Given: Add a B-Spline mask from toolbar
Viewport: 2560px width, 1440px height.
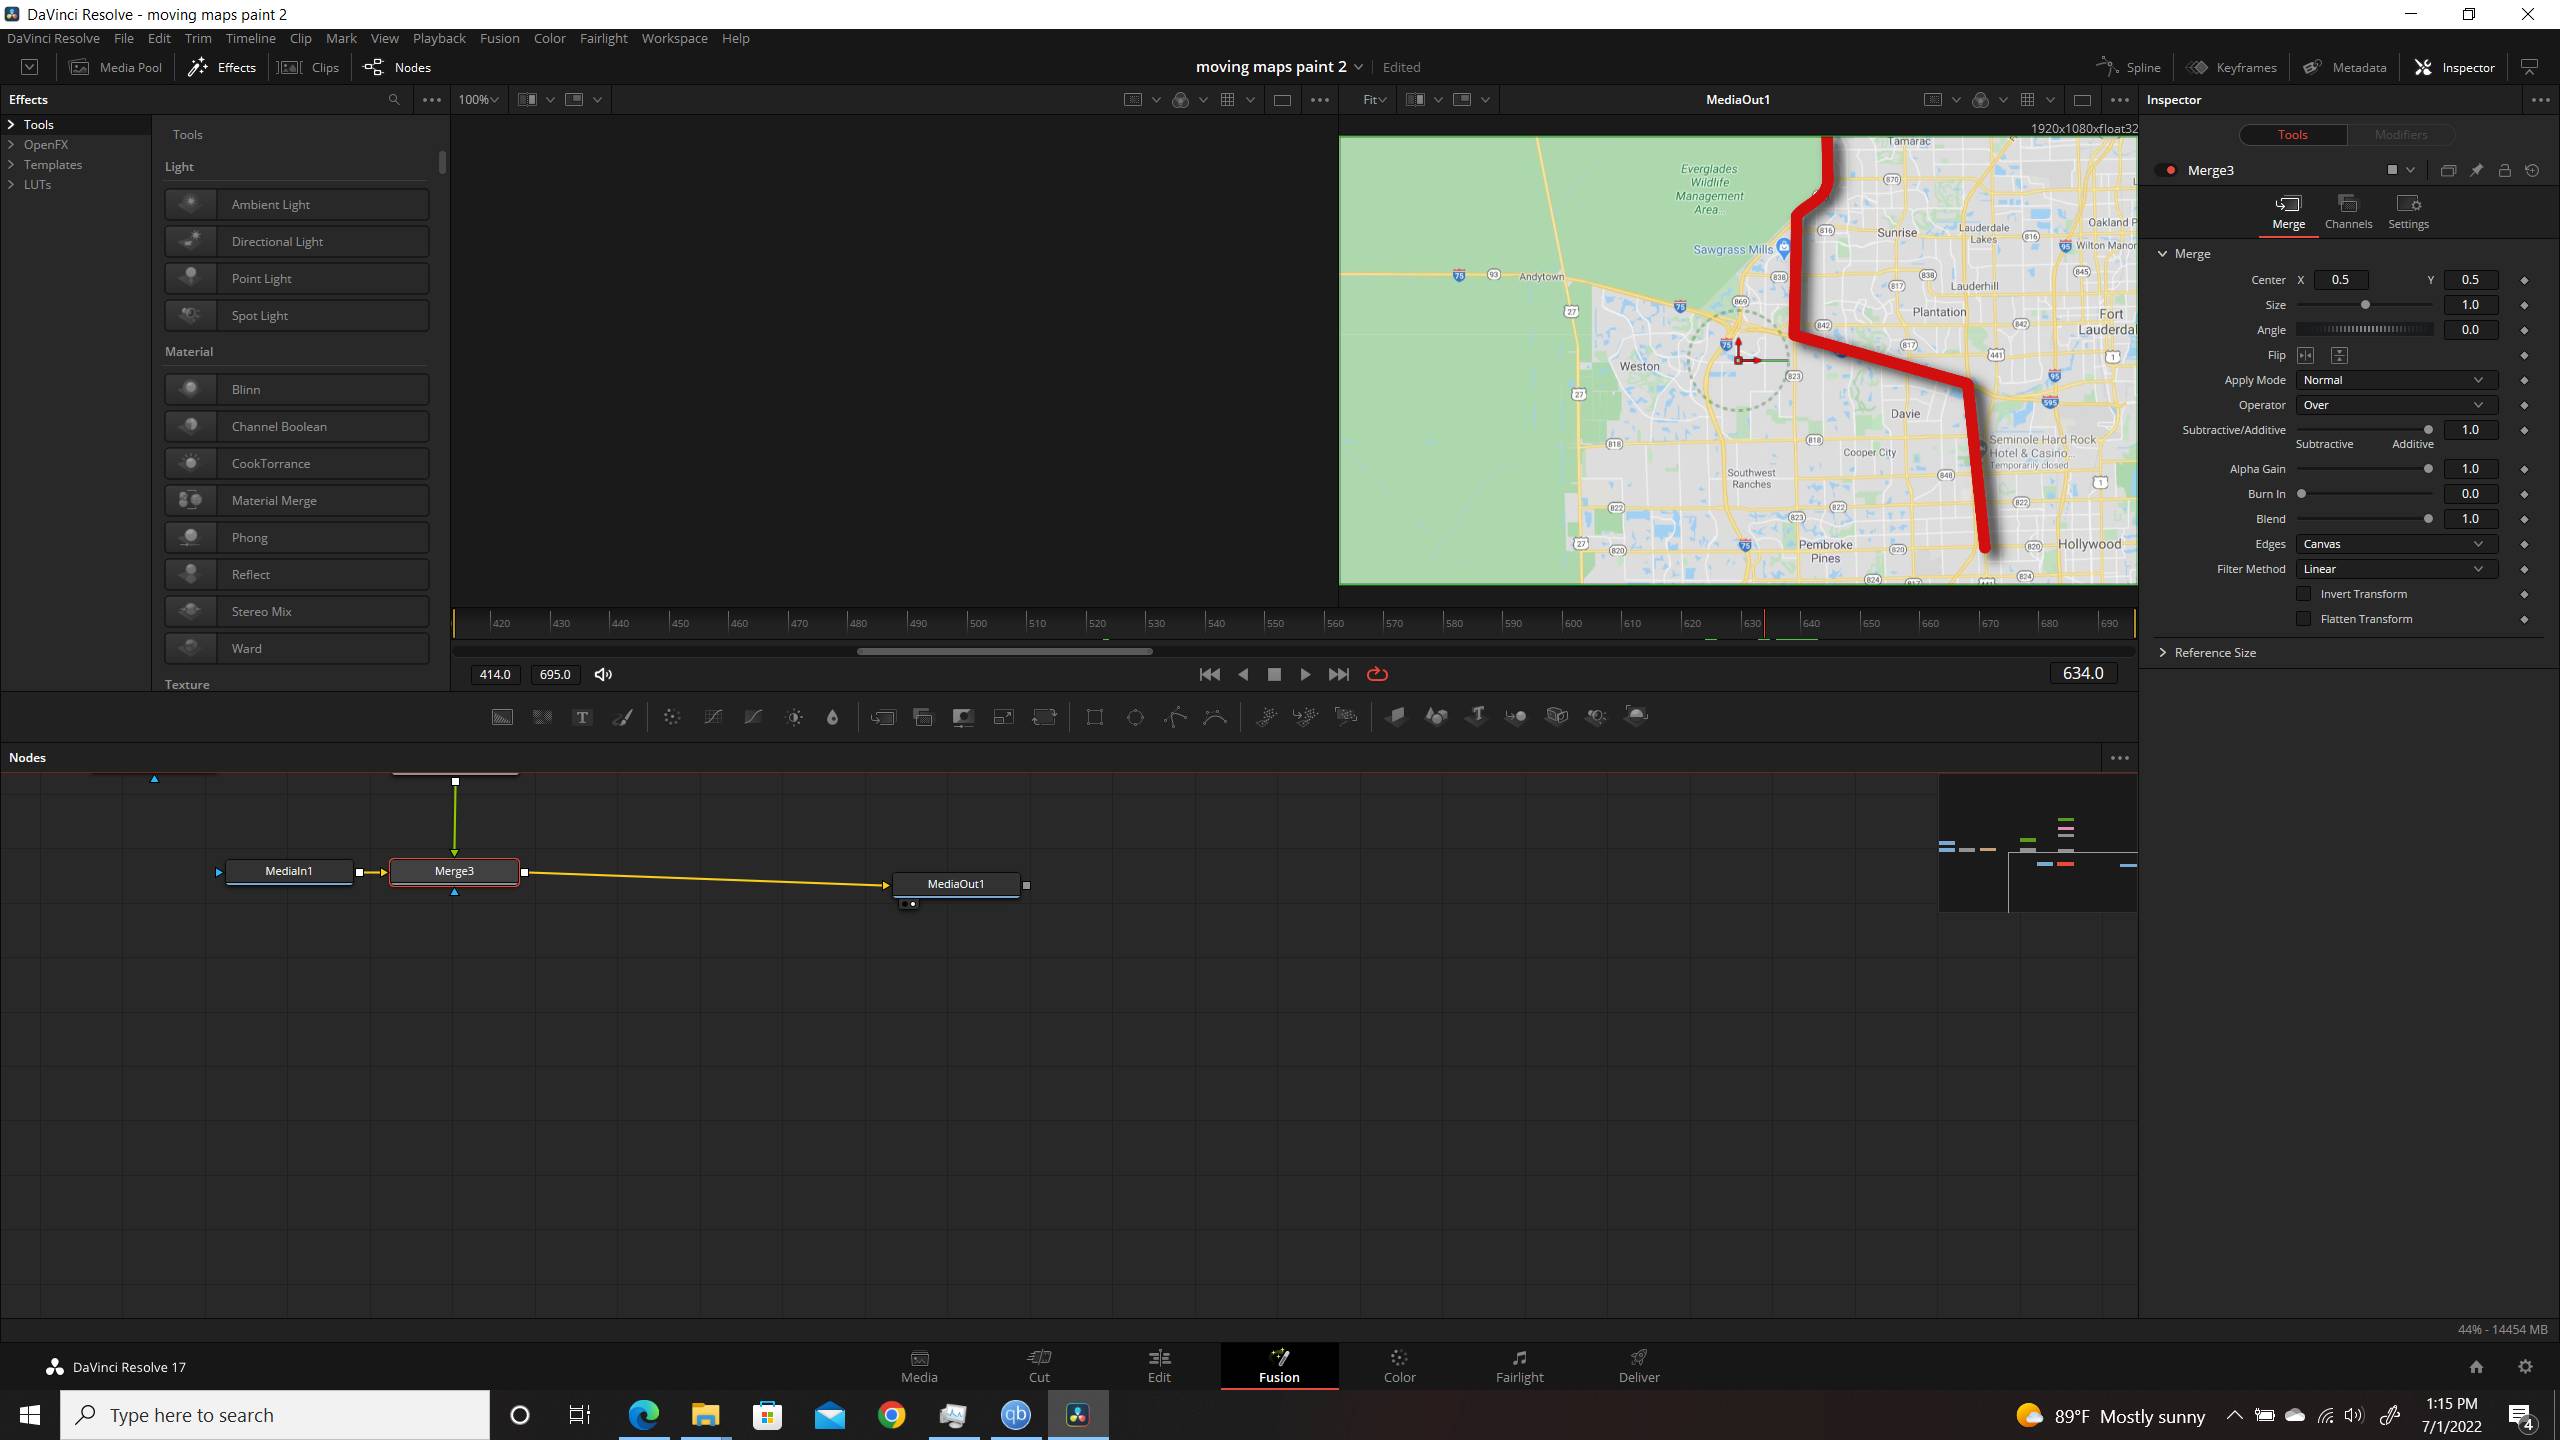Looking at the screenshot, I should pyautogui.click(x=1215, y=716).
